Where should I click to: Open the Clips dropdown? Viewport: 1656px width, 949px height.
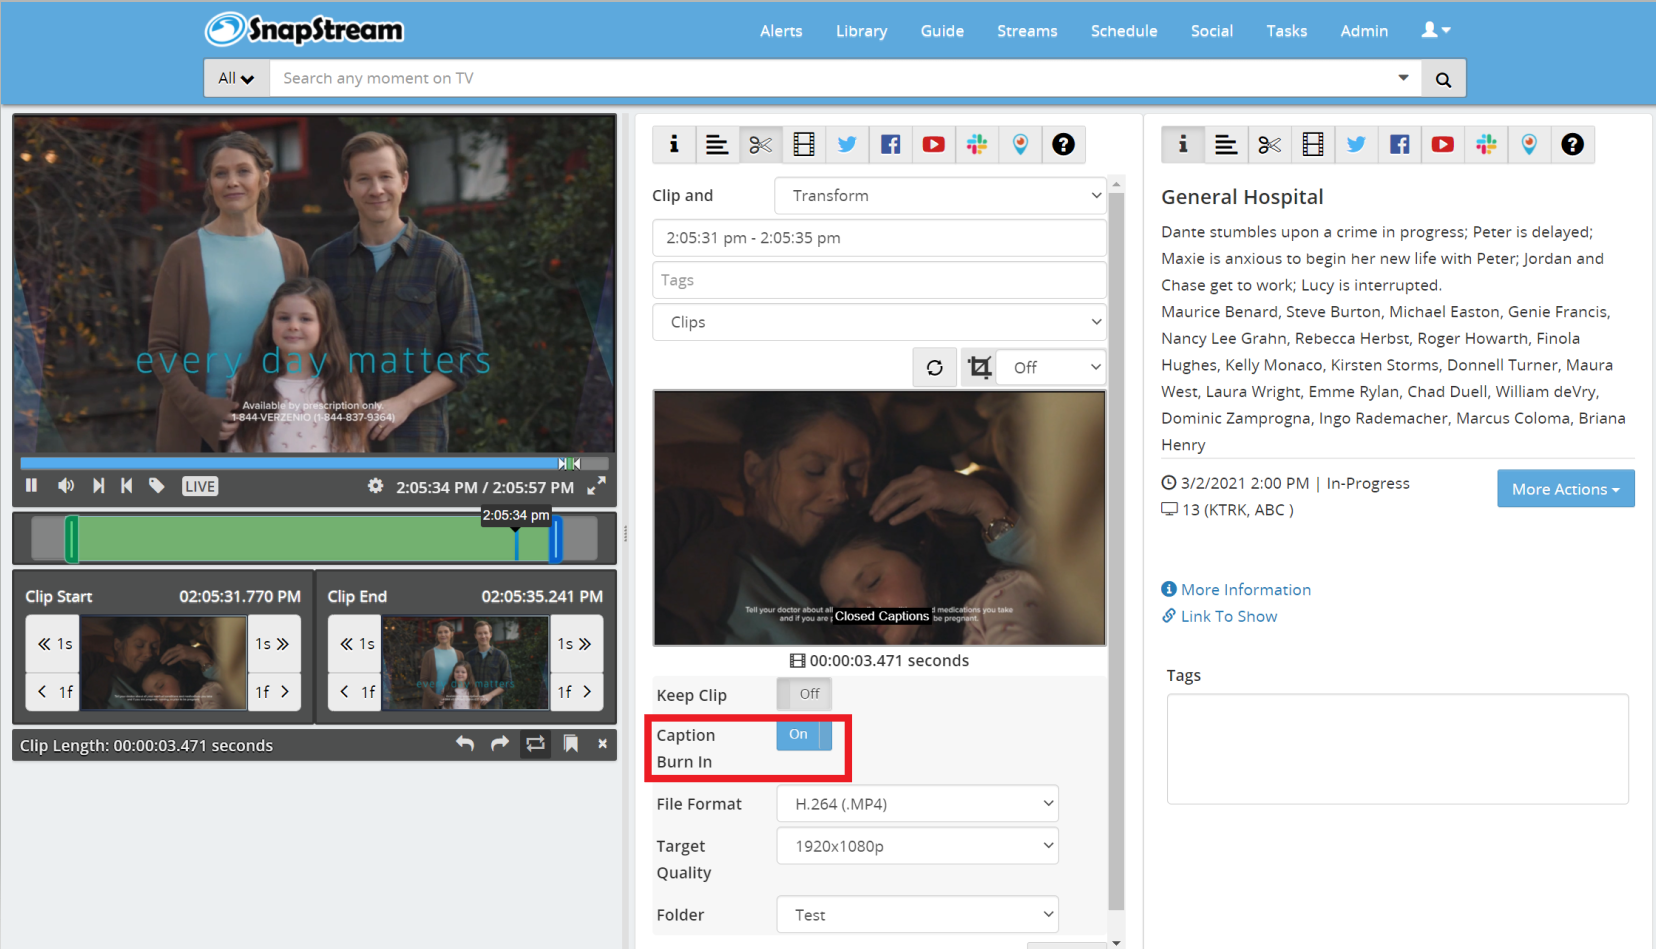879,322
